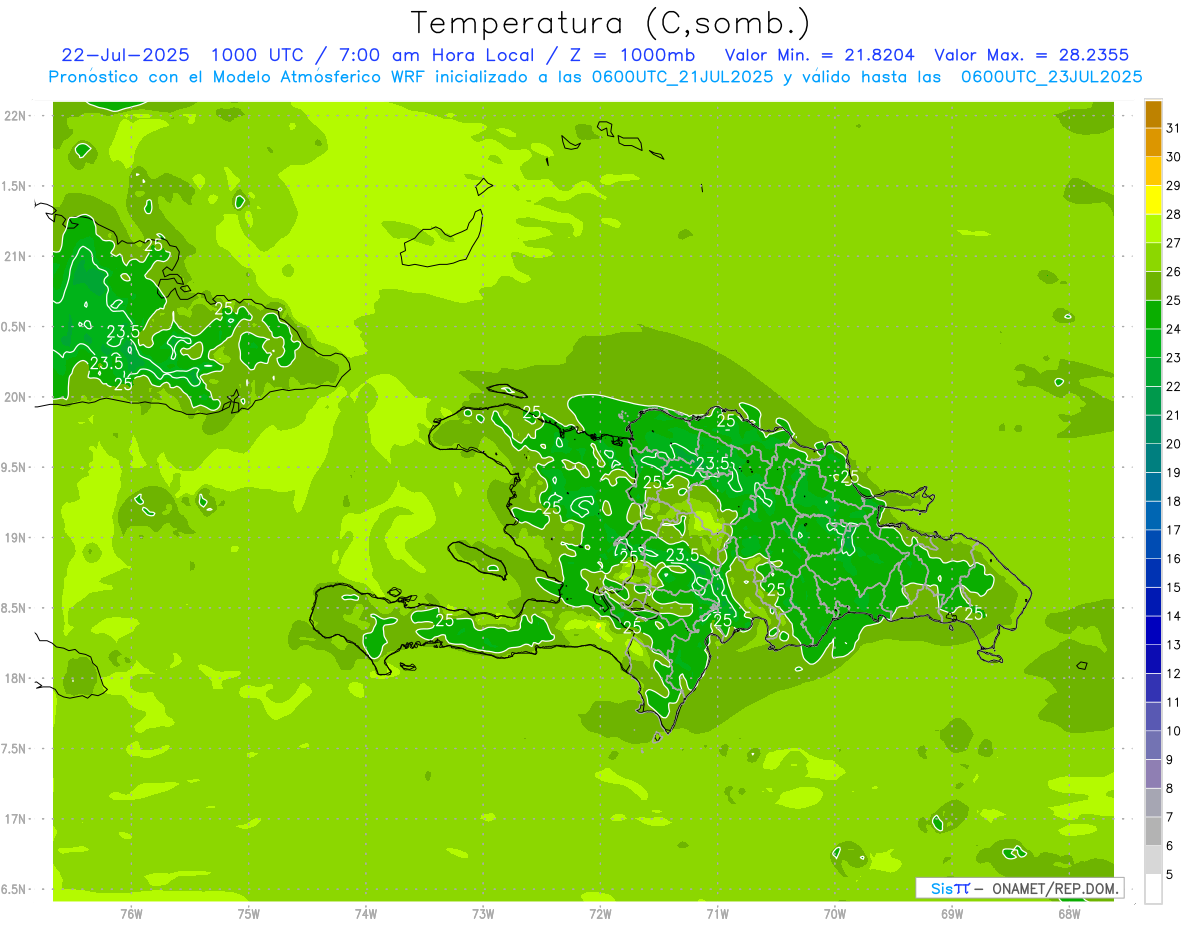The width and height of the screenshot is (1200, 927).
Task: Click the '22N' latitude axis label
Action: [x=15, y=116]
